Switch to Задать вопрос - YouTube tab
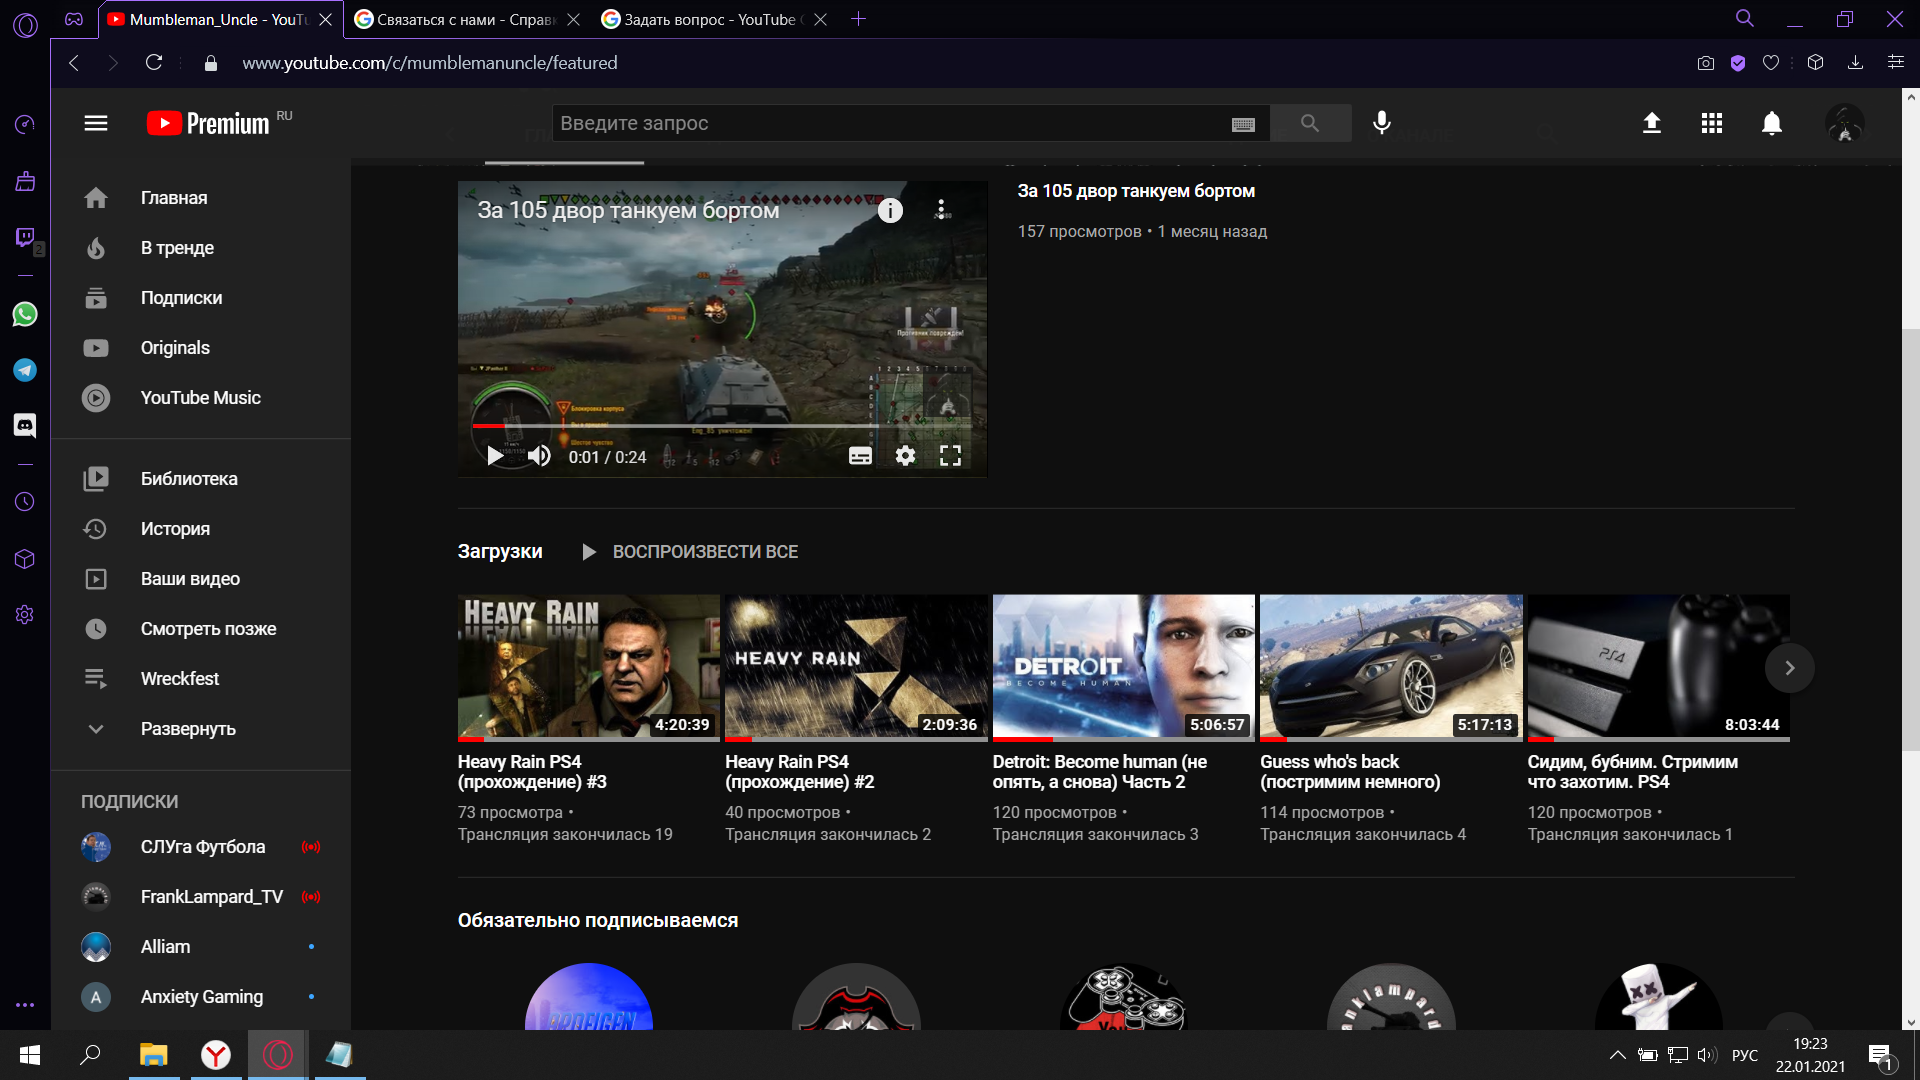1920x1080 pixels. coord(712,19)
